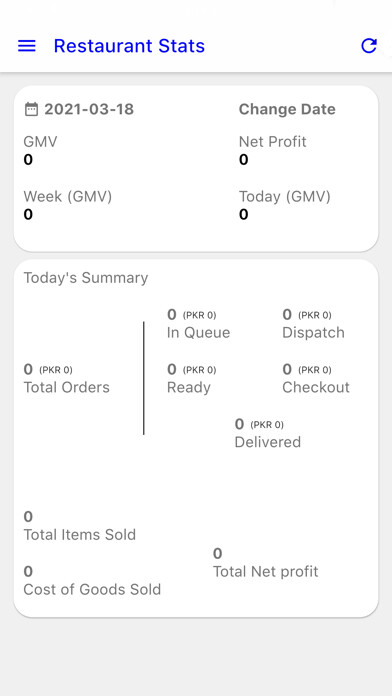Tap the Checkout orders stat

click(x=316, y=378)
